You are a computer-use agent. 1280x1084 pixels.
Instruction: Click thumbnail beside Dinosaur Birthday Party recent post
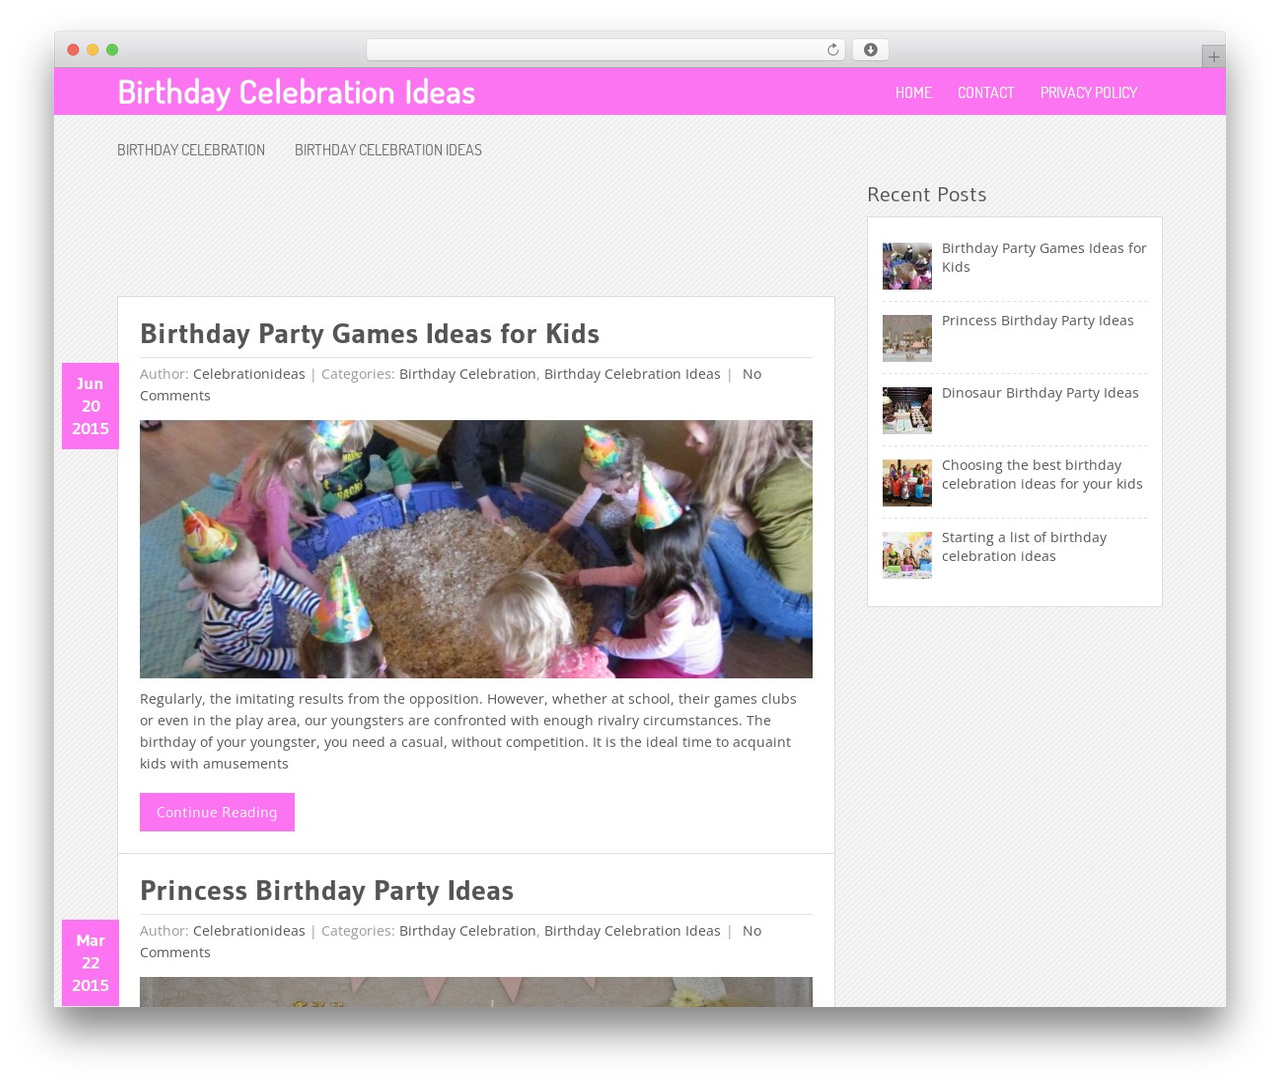[x=907, y=410]
